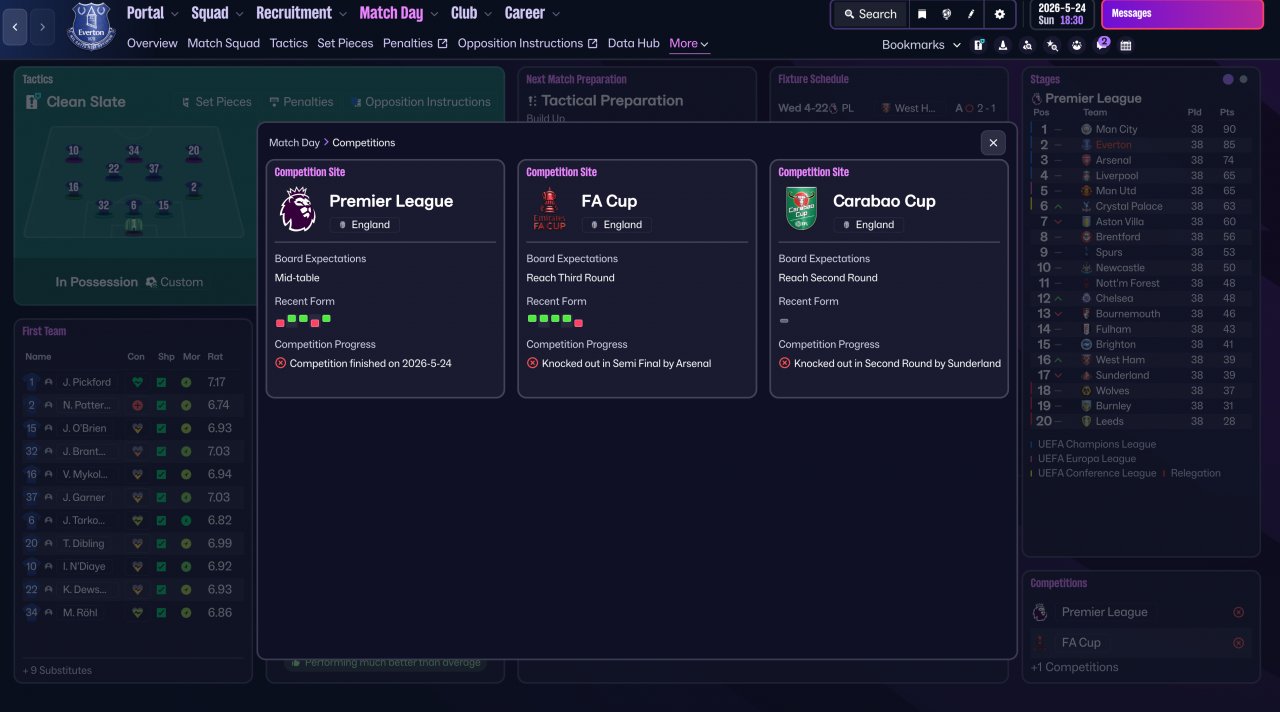Click Premier League recent form indicators
The image size is (1280, 712).
tap(303, 320)
